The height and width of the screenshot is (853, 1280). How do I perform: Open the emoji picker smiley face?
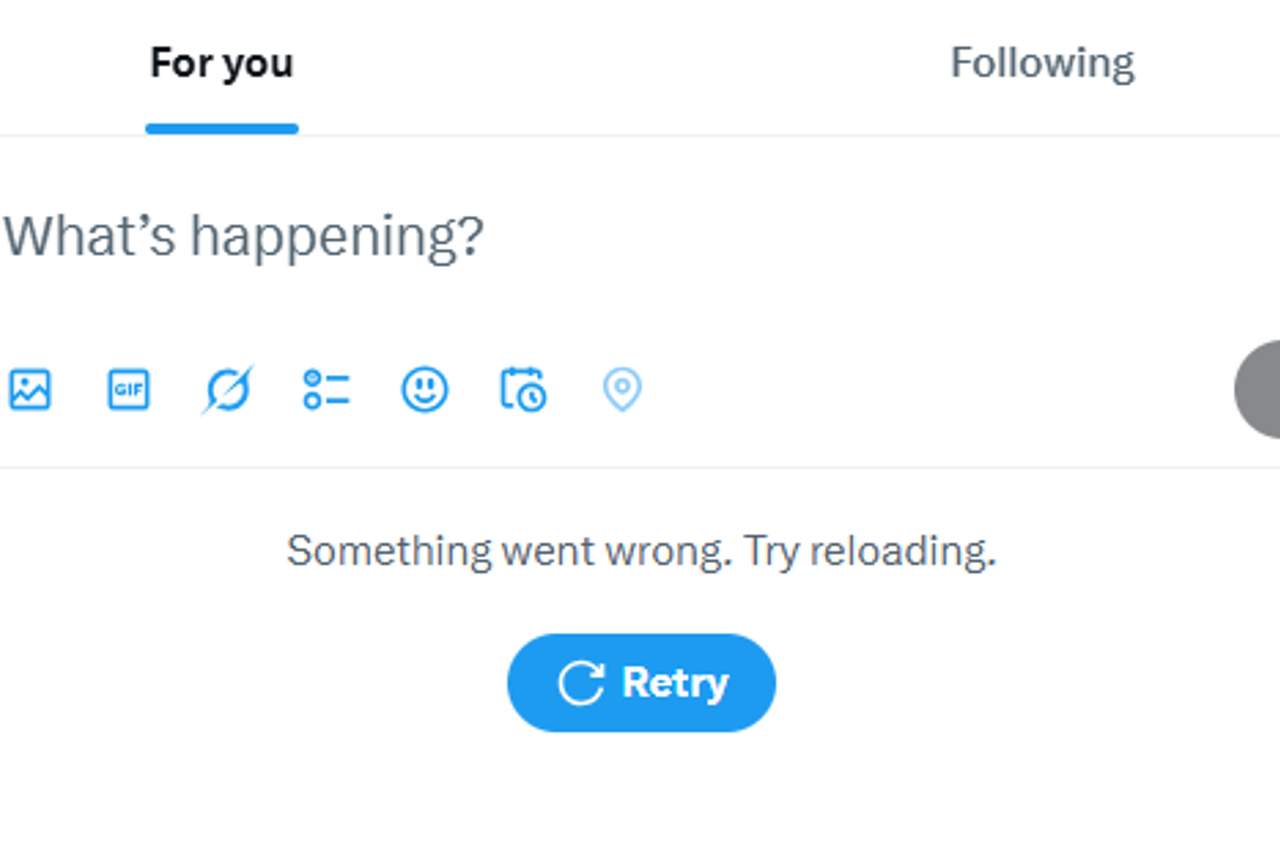click(425, 389)
